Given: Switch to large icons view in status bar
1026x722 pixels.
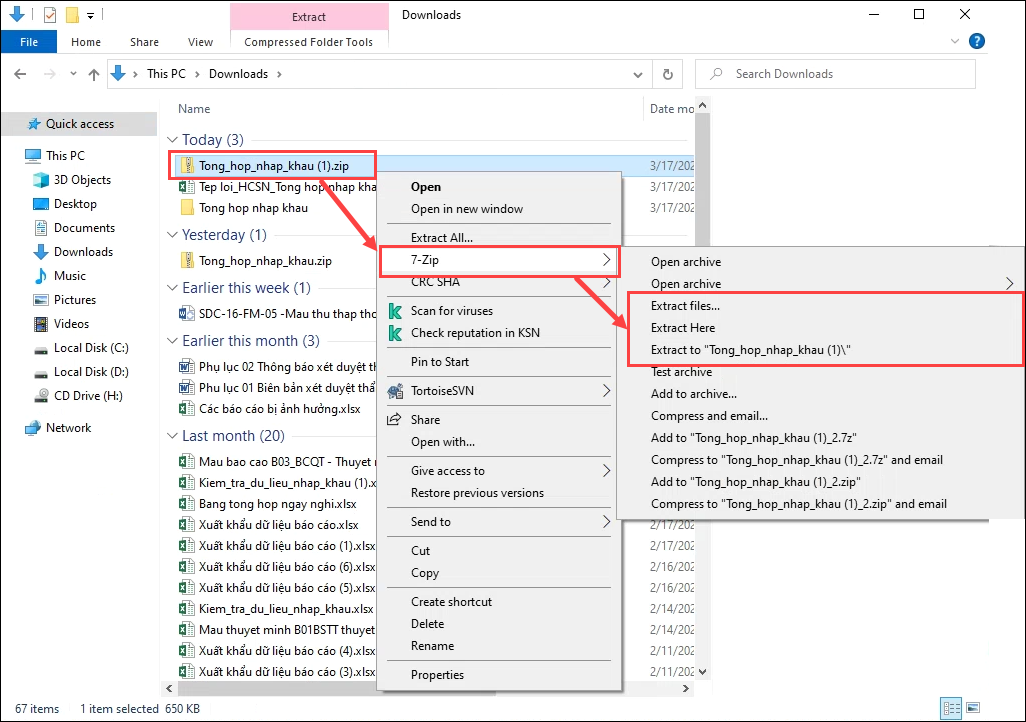Looking at the screenshot, I should [973, 708].
